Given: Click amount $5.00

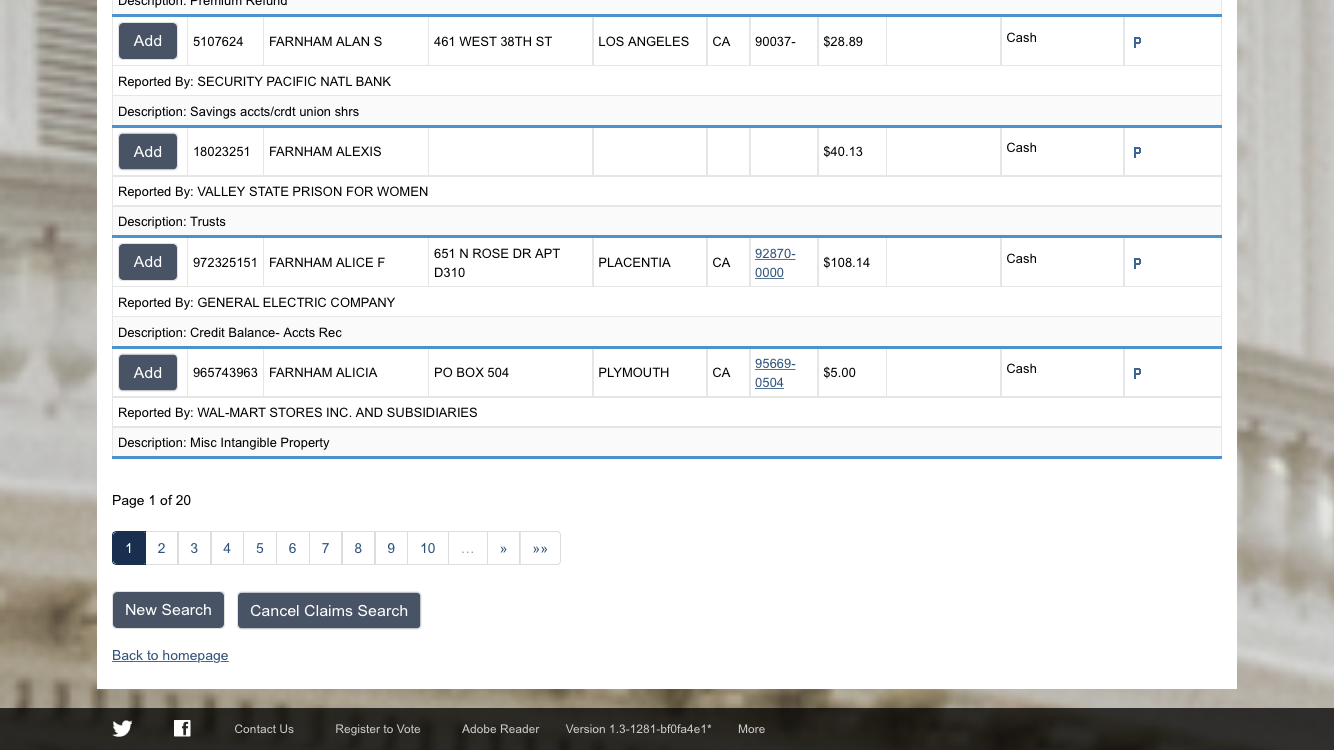Looking at the screenshot, I should pyautogui.click(x=839, y=372).
